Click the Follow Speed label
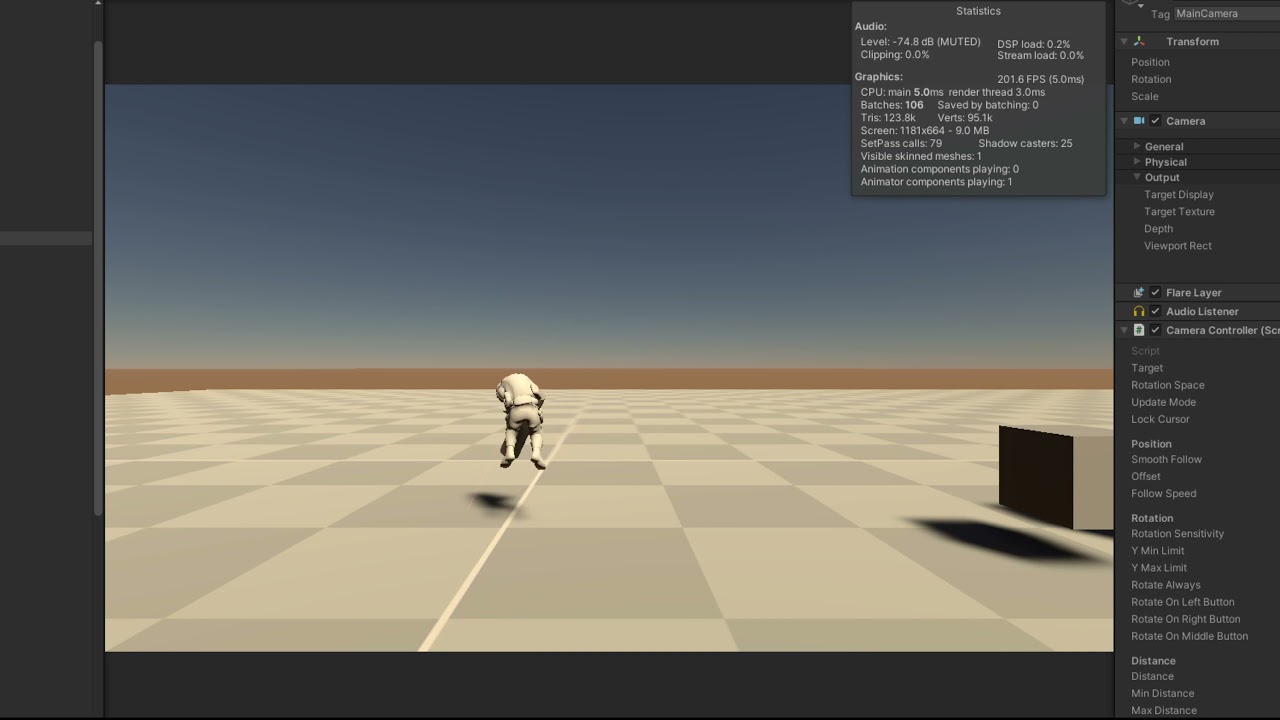 (1163, 494)
